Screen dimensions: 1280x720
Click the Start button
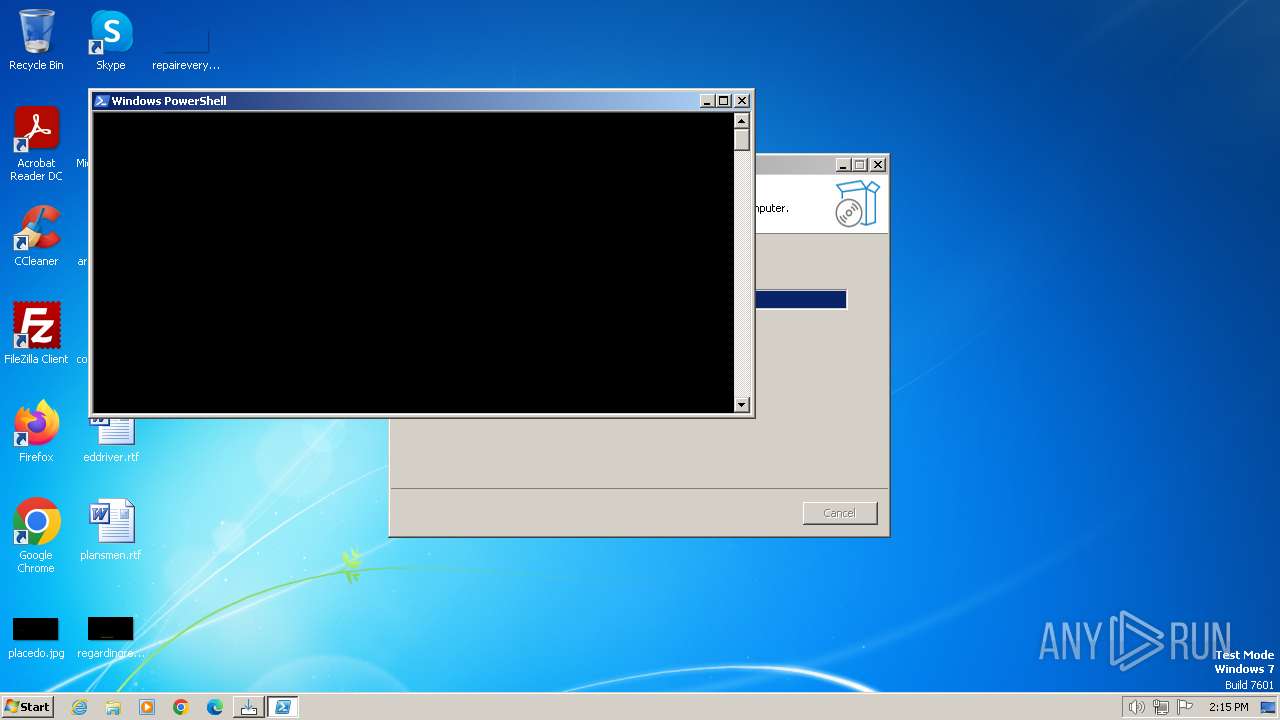(x=27, y=706)
